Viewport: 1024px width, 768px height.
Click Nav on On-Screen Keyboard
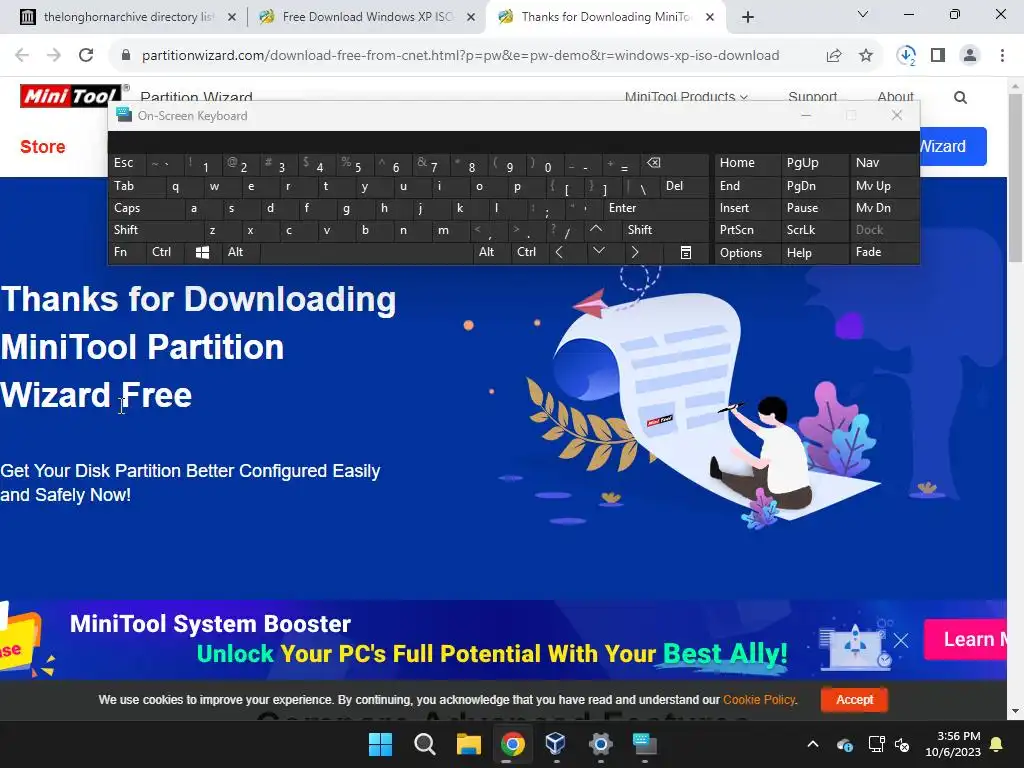(884, 163)
